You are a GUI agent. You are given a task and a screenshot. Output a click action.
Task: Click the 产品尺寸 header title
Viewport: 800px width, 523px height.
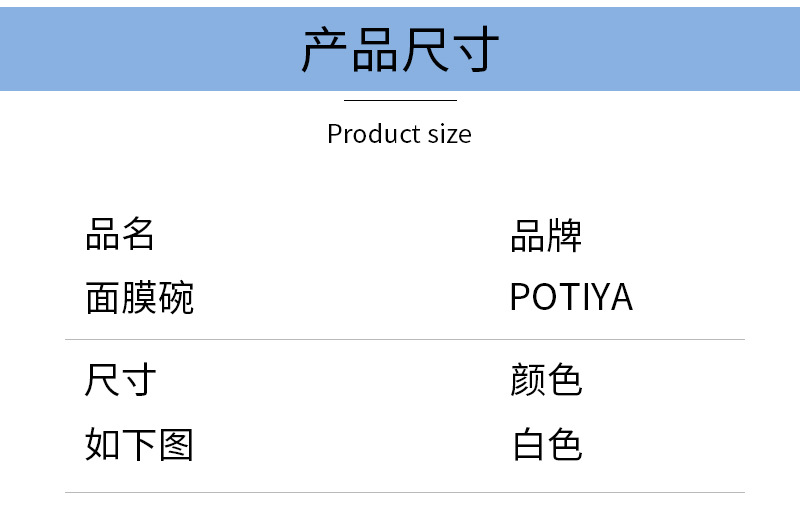(400, 50)
